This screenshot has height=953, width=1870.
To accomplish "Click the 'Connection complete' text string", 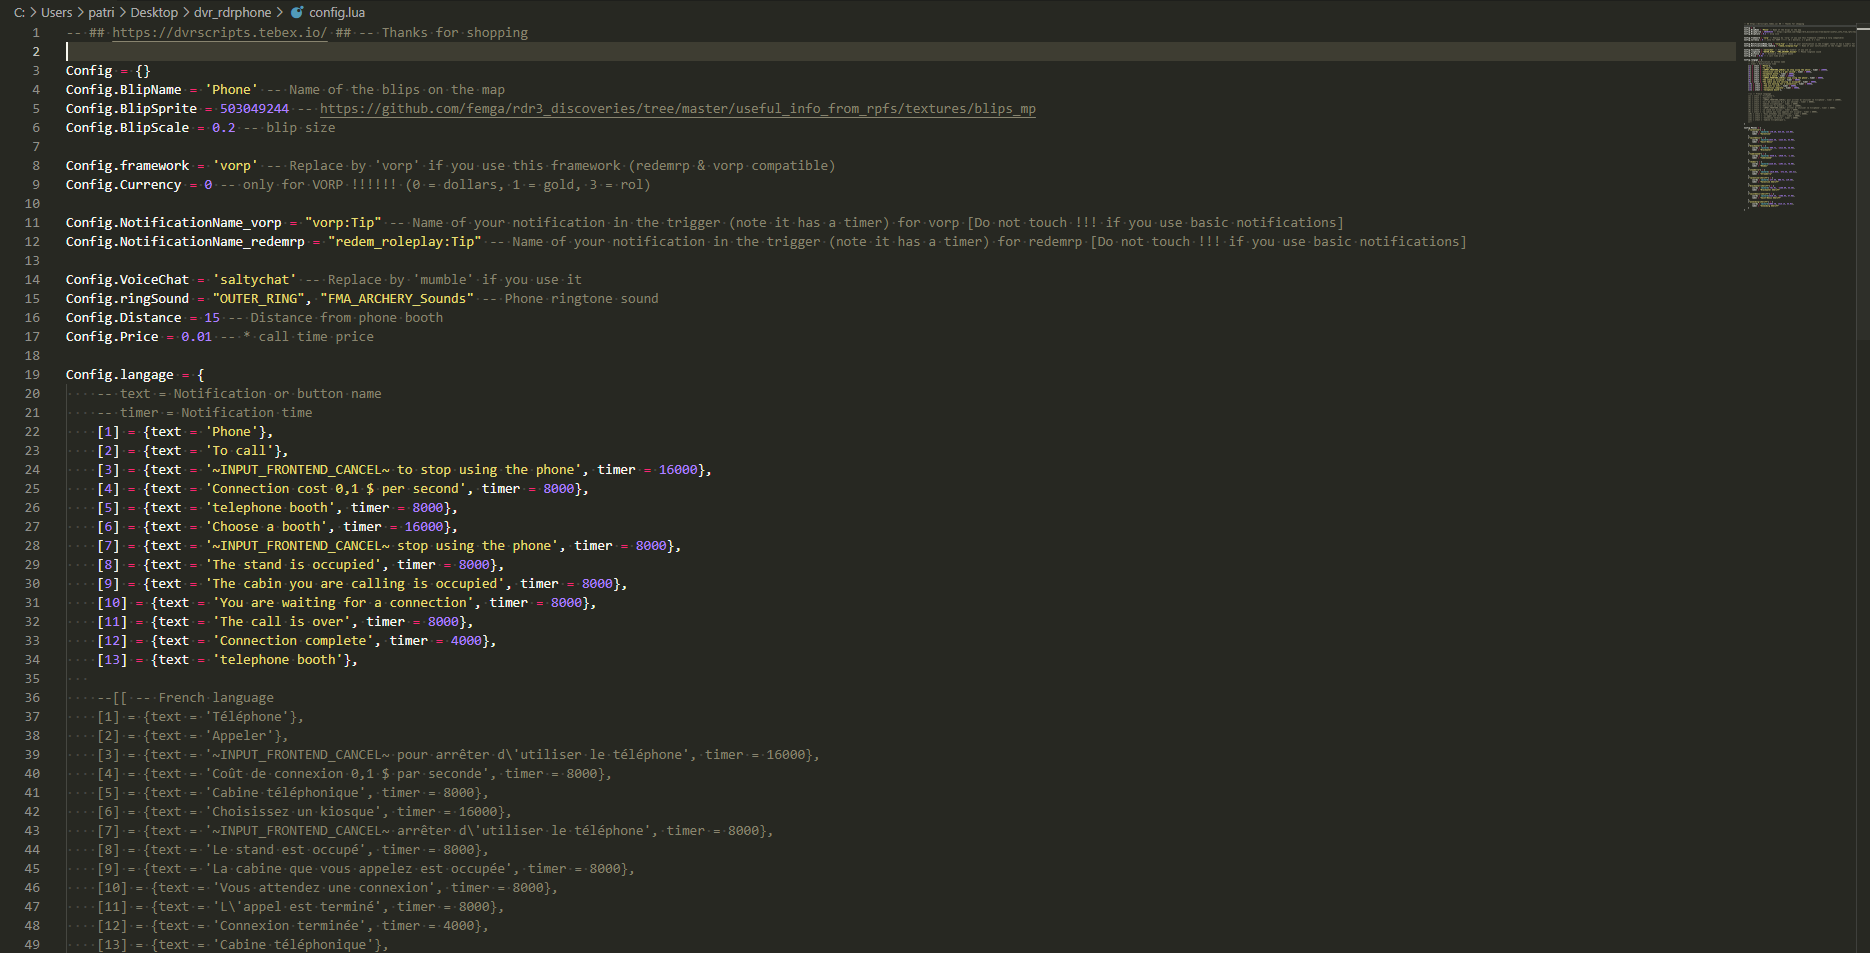I will [293, 641].
